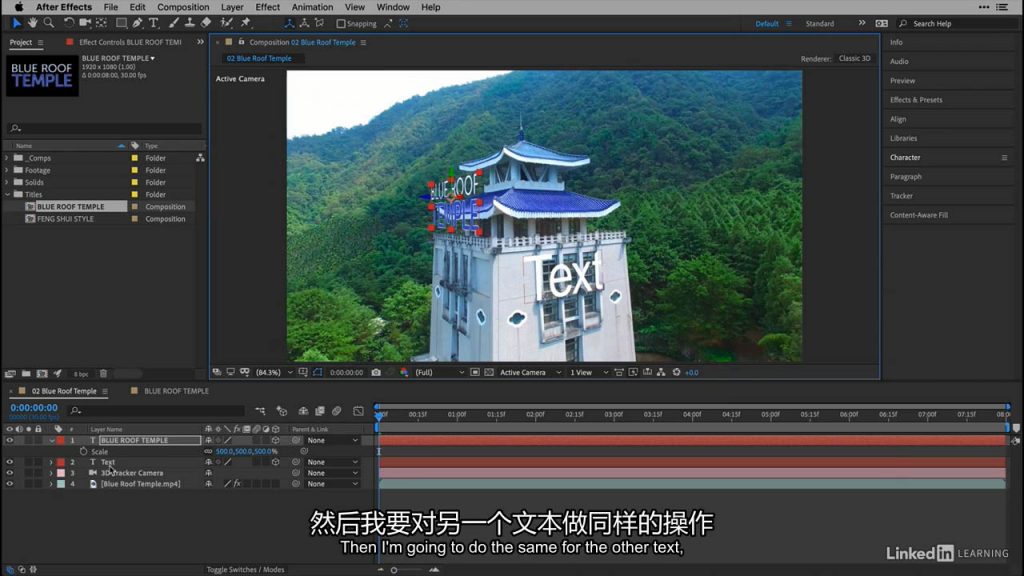The width and height of the screenshot is (1024, 576).
Task: Switch to BLUE ROOF TEMPLE timeline tab
Action: [176, 391]
